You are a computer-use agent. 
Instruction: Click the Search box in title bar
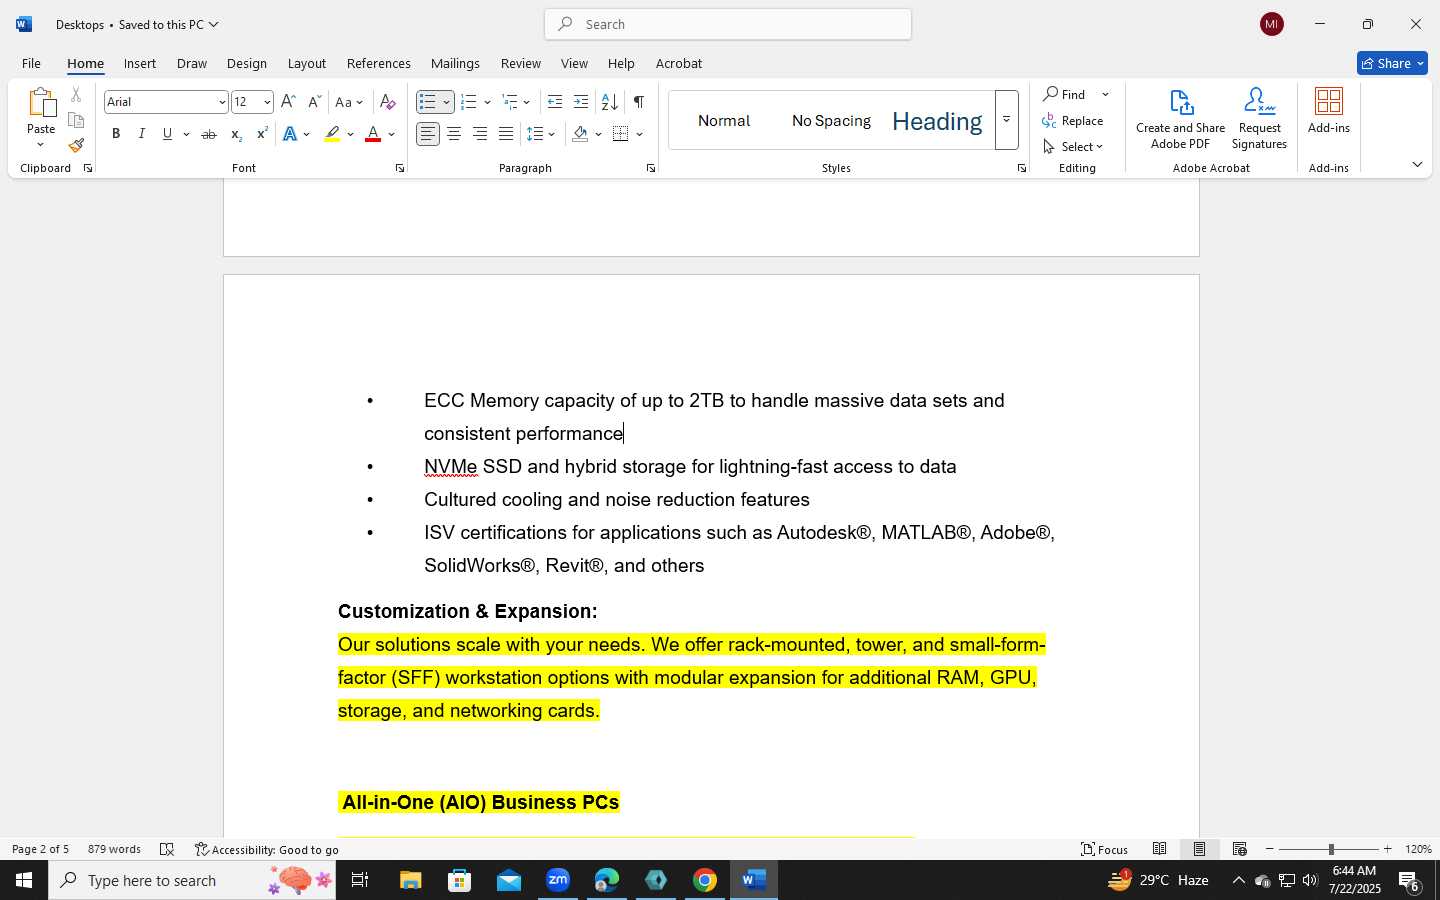[728, 24]
